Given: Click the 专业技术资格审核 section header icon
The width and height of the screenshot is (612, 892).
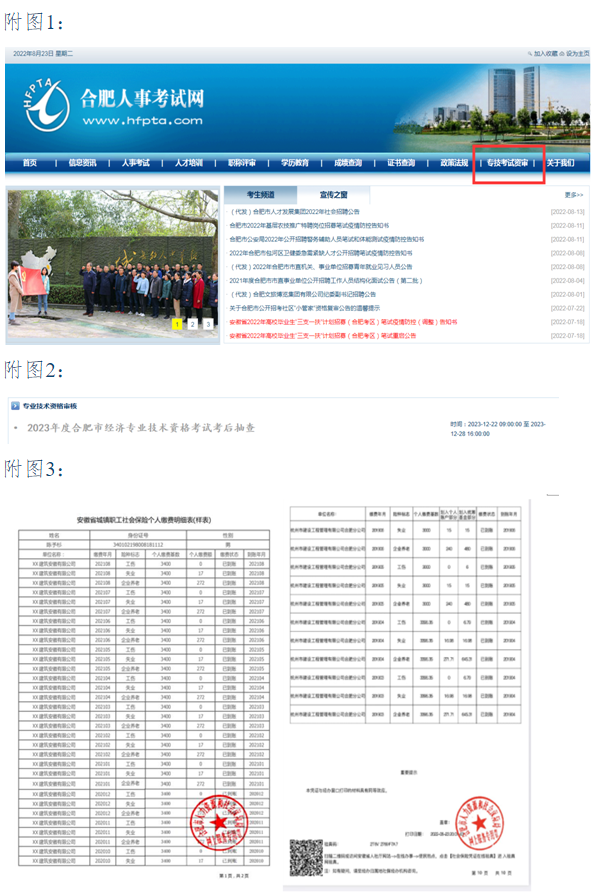Looking at the screenshot, I should click(x=13, y=407).
